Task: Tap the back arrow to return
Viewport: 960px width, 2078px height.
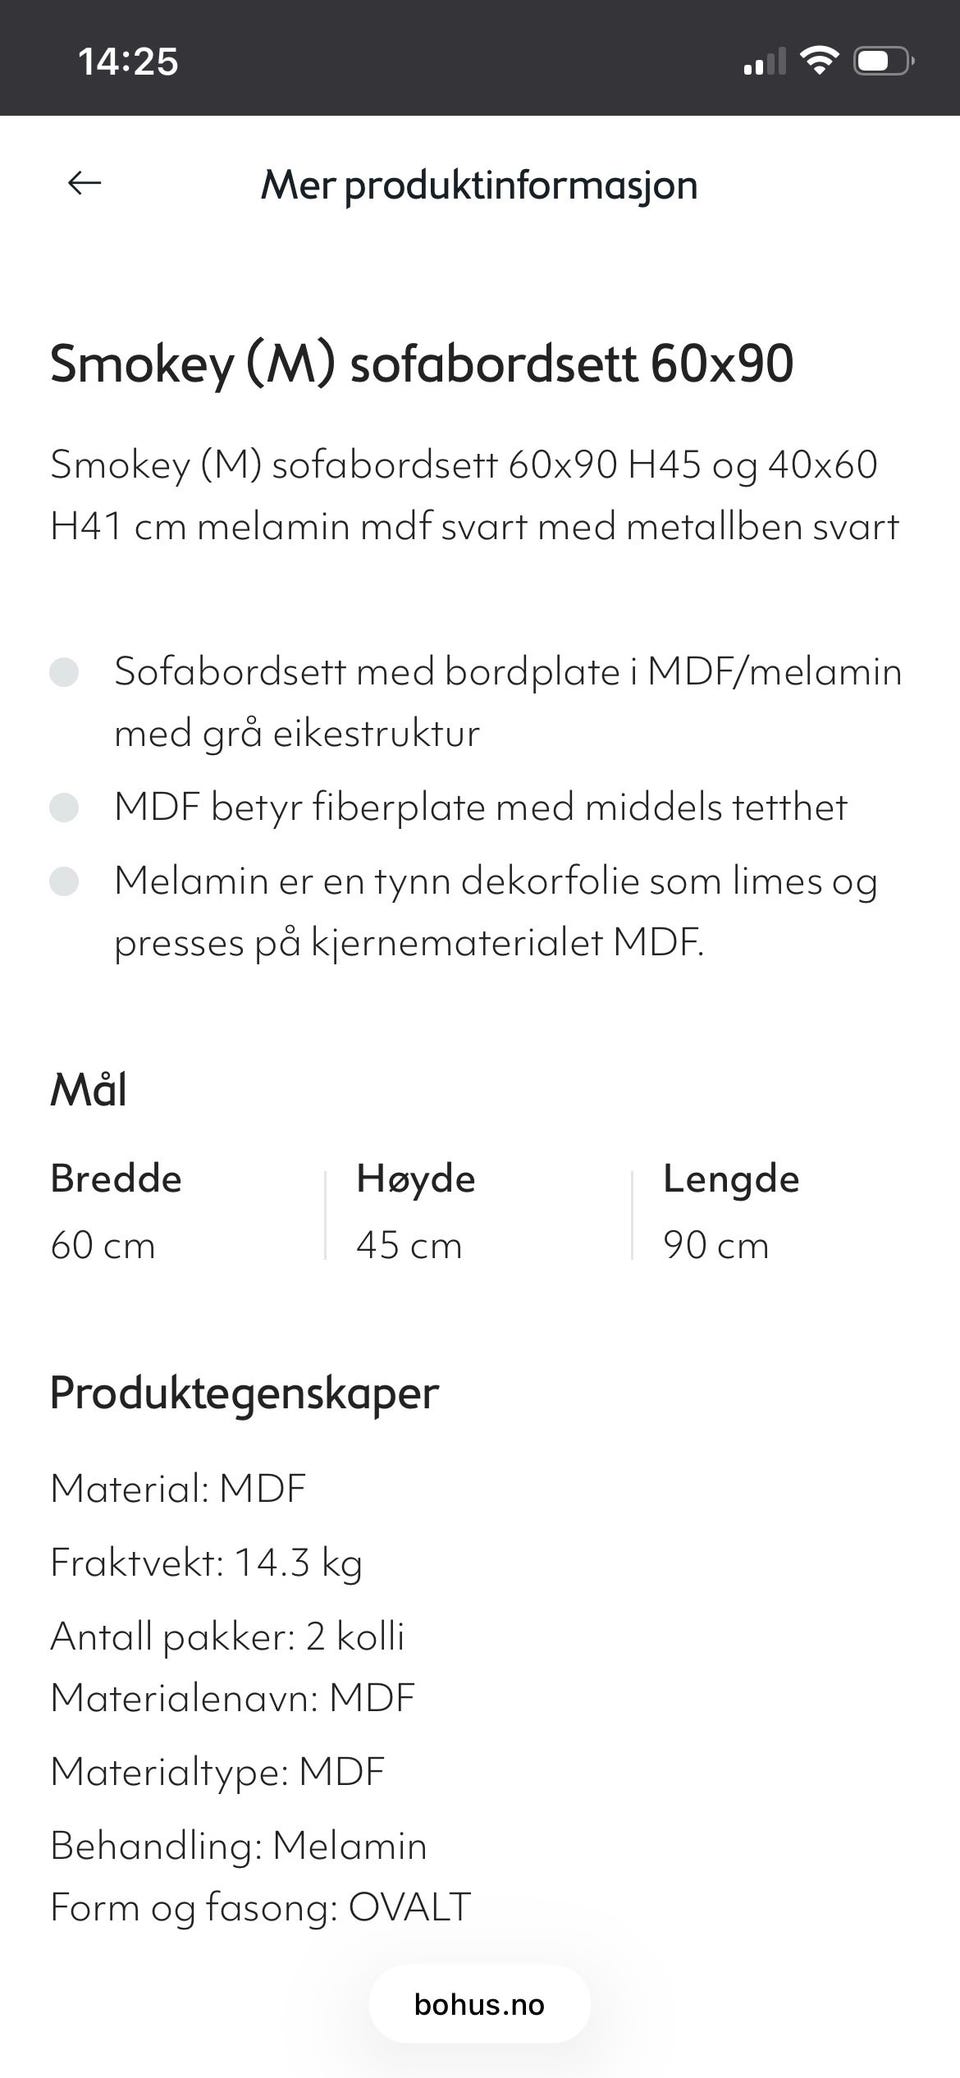Action: [x=84, y=183]
